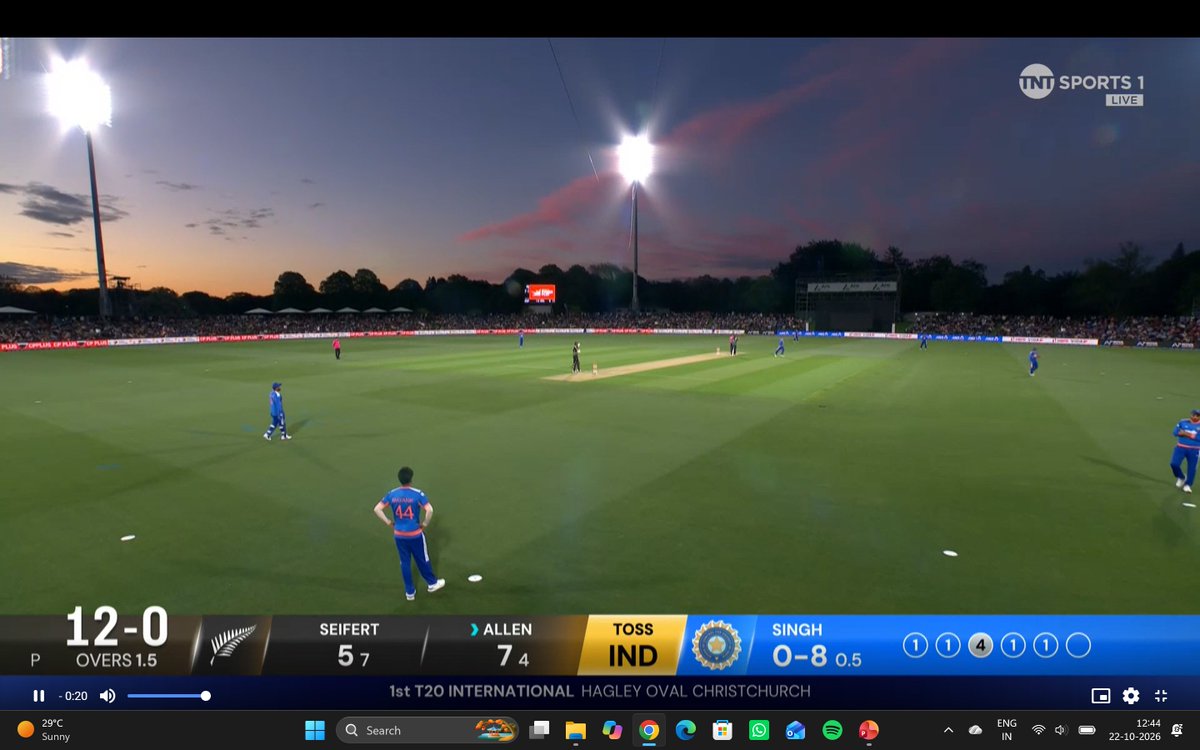The height and width of the screenshot is (750, 1200).
Task: Click "1st T20 INTERNATIONAL" caption
Action: (x=481, y=691)
